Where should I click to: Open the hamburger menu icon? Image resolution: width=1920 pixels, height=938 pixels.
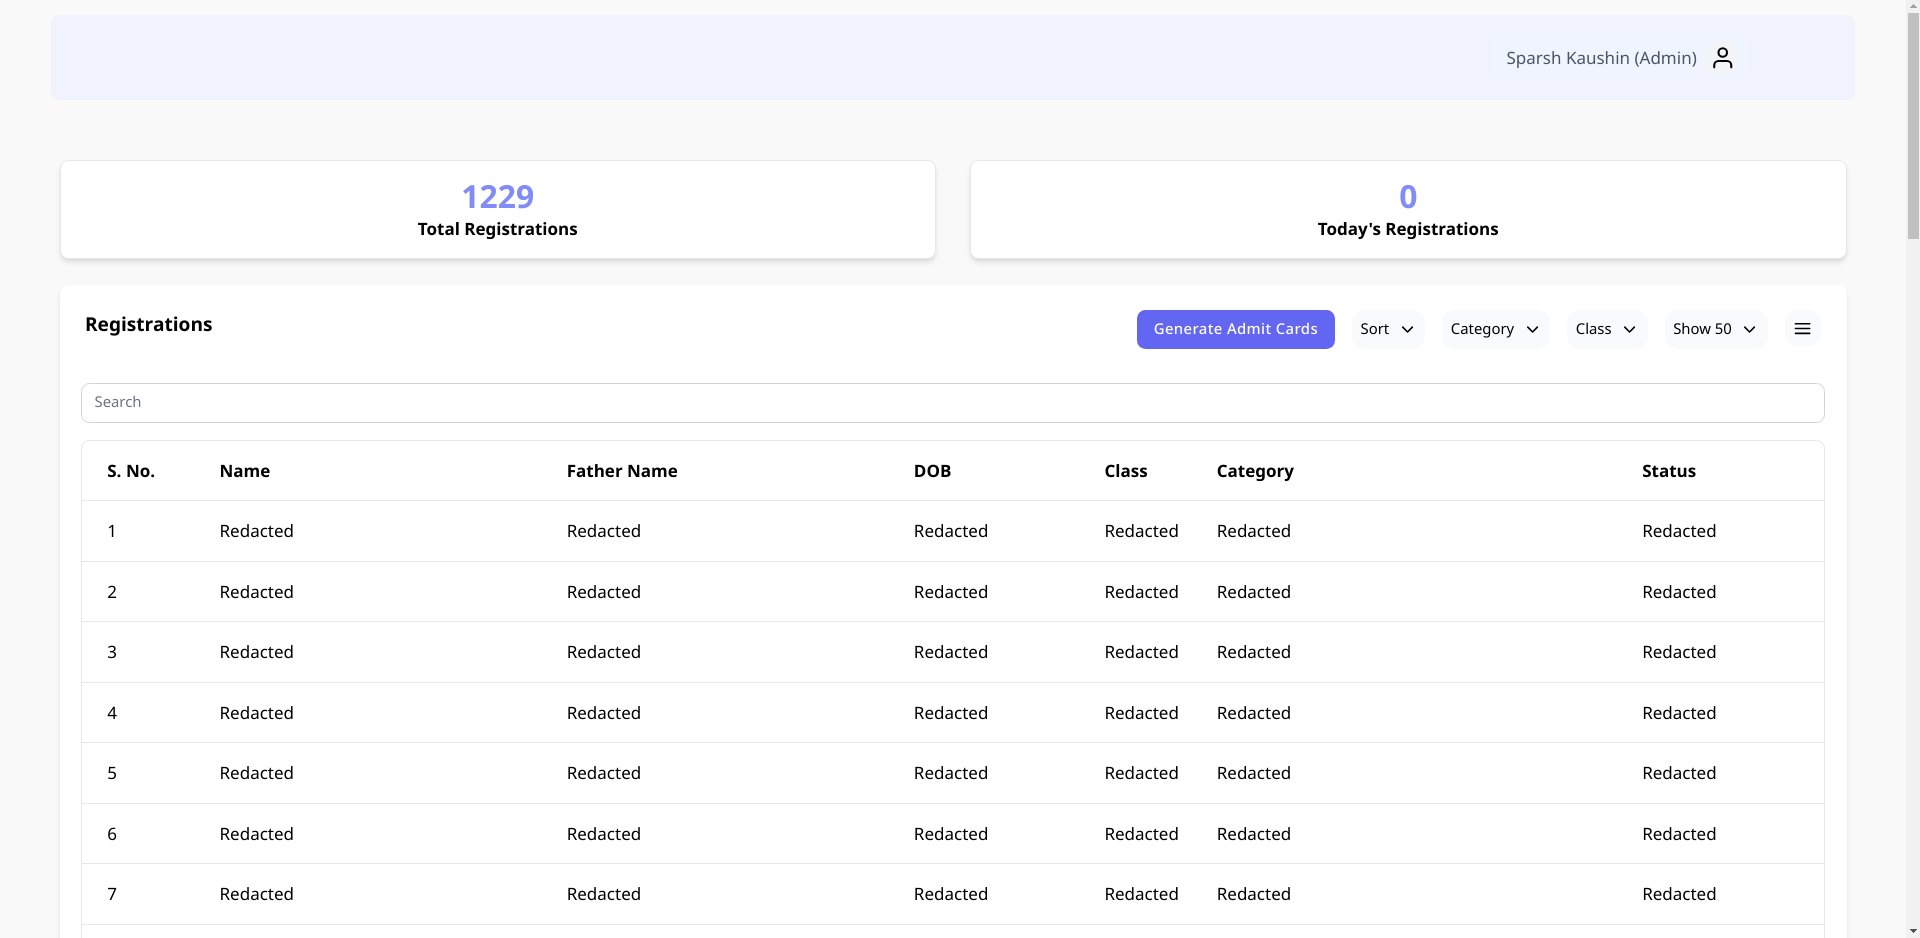pyautogui.click(x=1802, y=329)
